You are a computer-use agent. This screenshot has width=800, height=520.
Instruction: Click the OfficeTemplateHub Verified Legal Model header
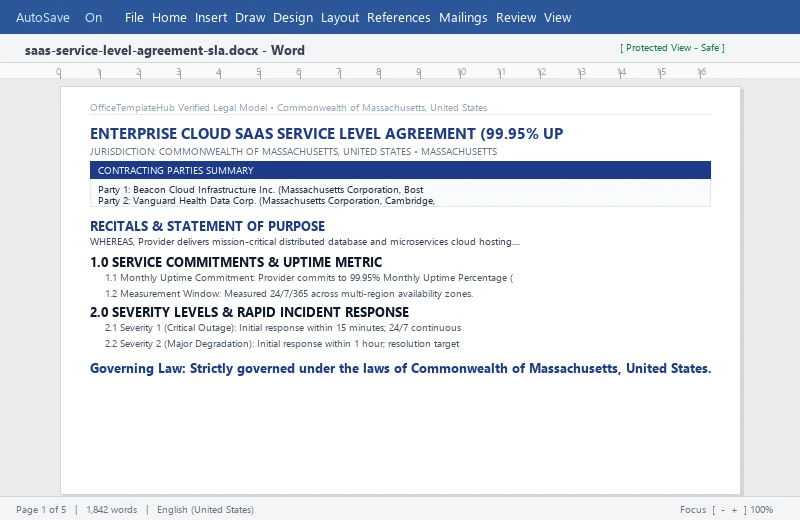[288, 108]
